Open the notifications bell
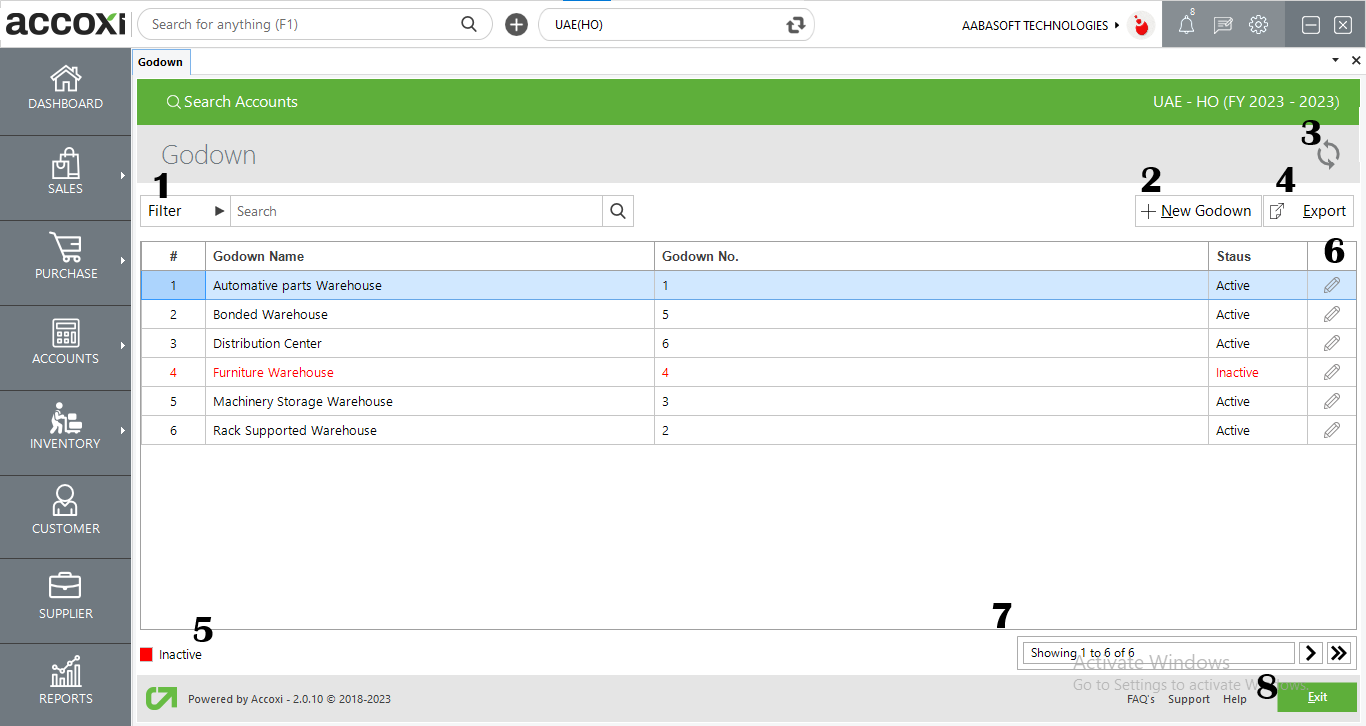The width and height of the screenshot is (1366, 726). 1186,24
